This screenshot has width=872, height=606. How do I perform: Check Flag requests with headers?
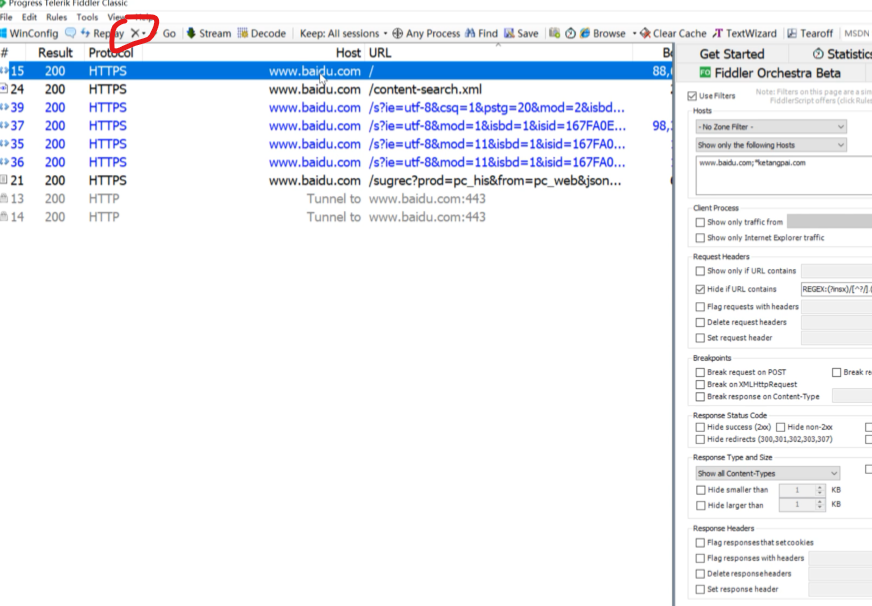(x=700, y=307)
